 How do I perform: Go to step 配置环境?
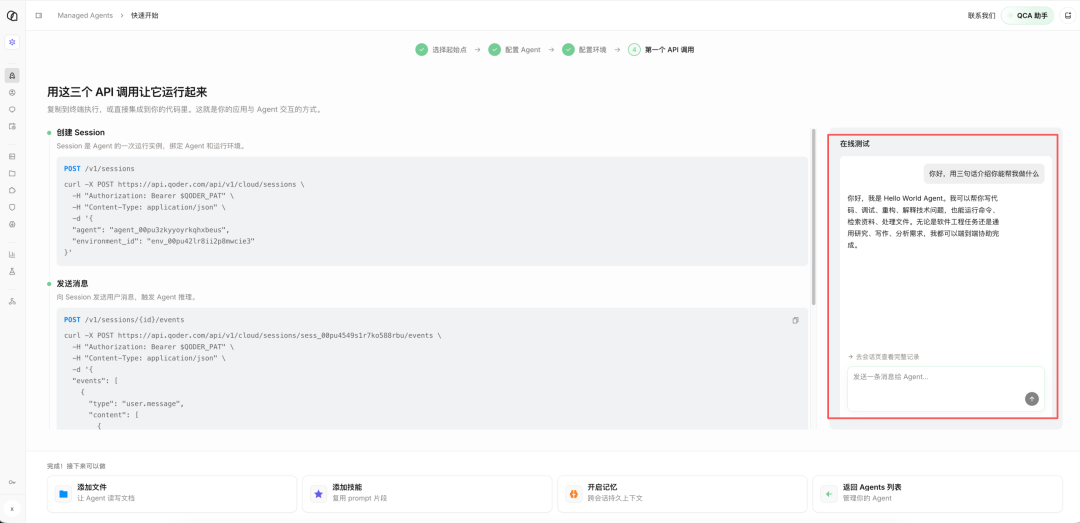[x=584, y=50]
